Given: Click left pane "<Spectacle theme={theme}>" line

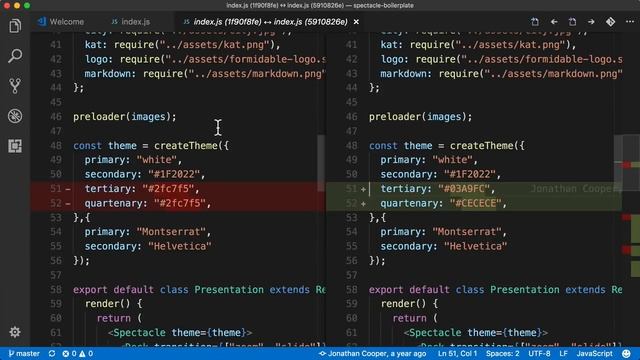Looking at the screenshot, I should click(180, 333).
